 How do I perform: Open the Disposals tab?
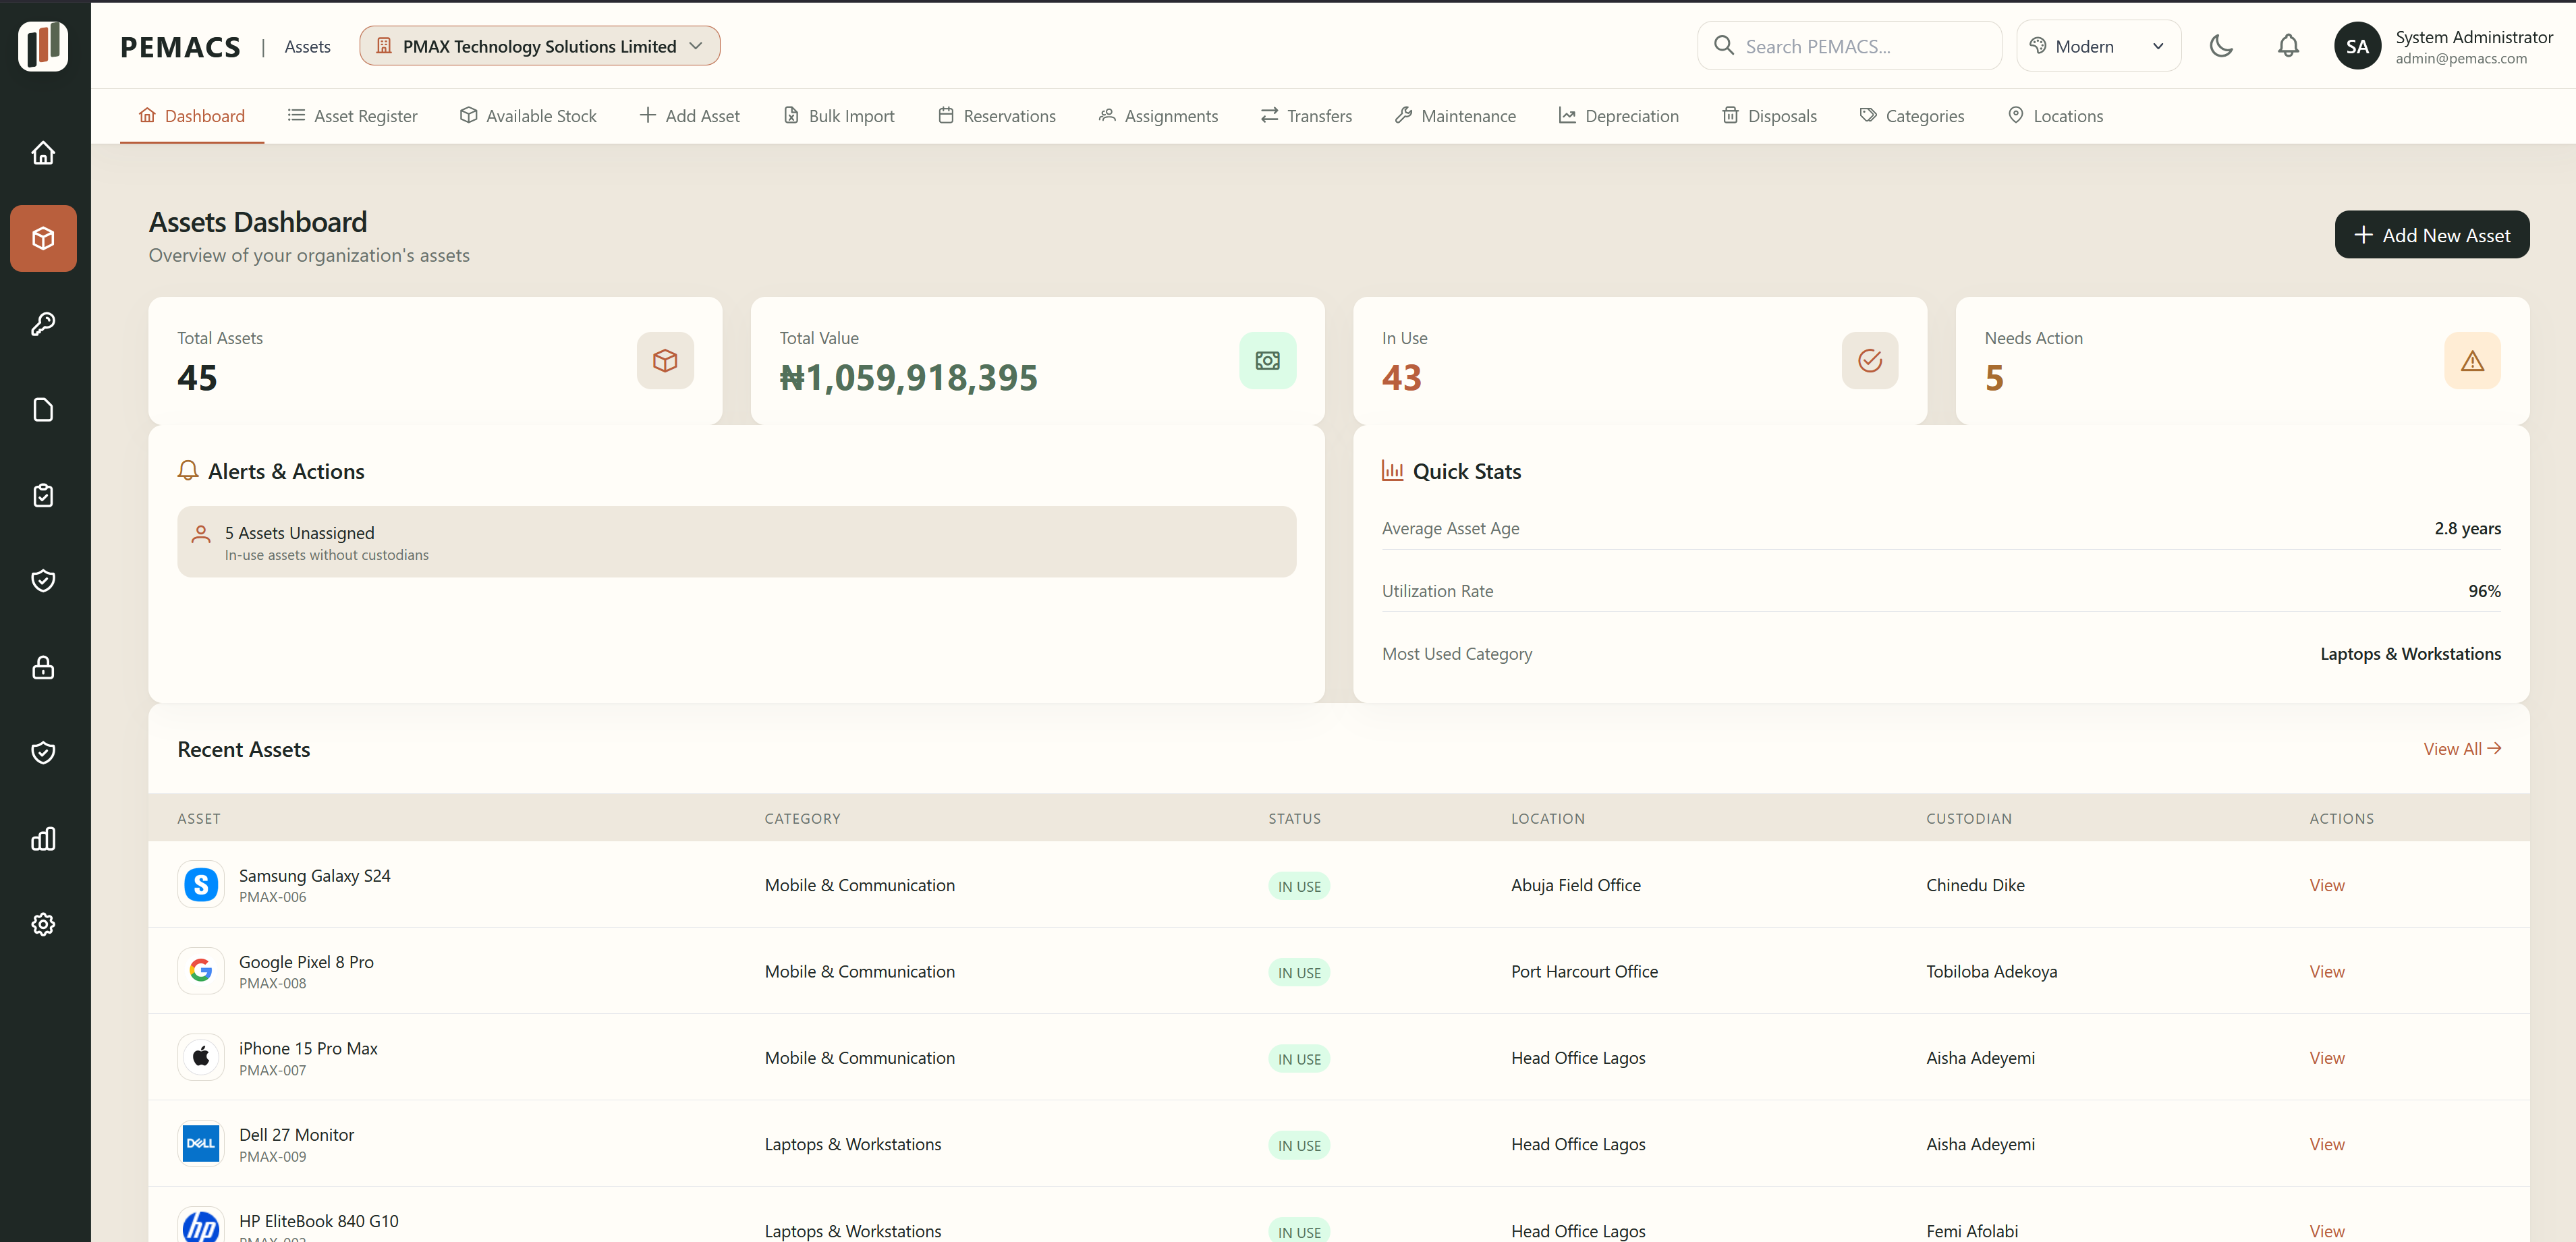click(x=1770, y=116)
